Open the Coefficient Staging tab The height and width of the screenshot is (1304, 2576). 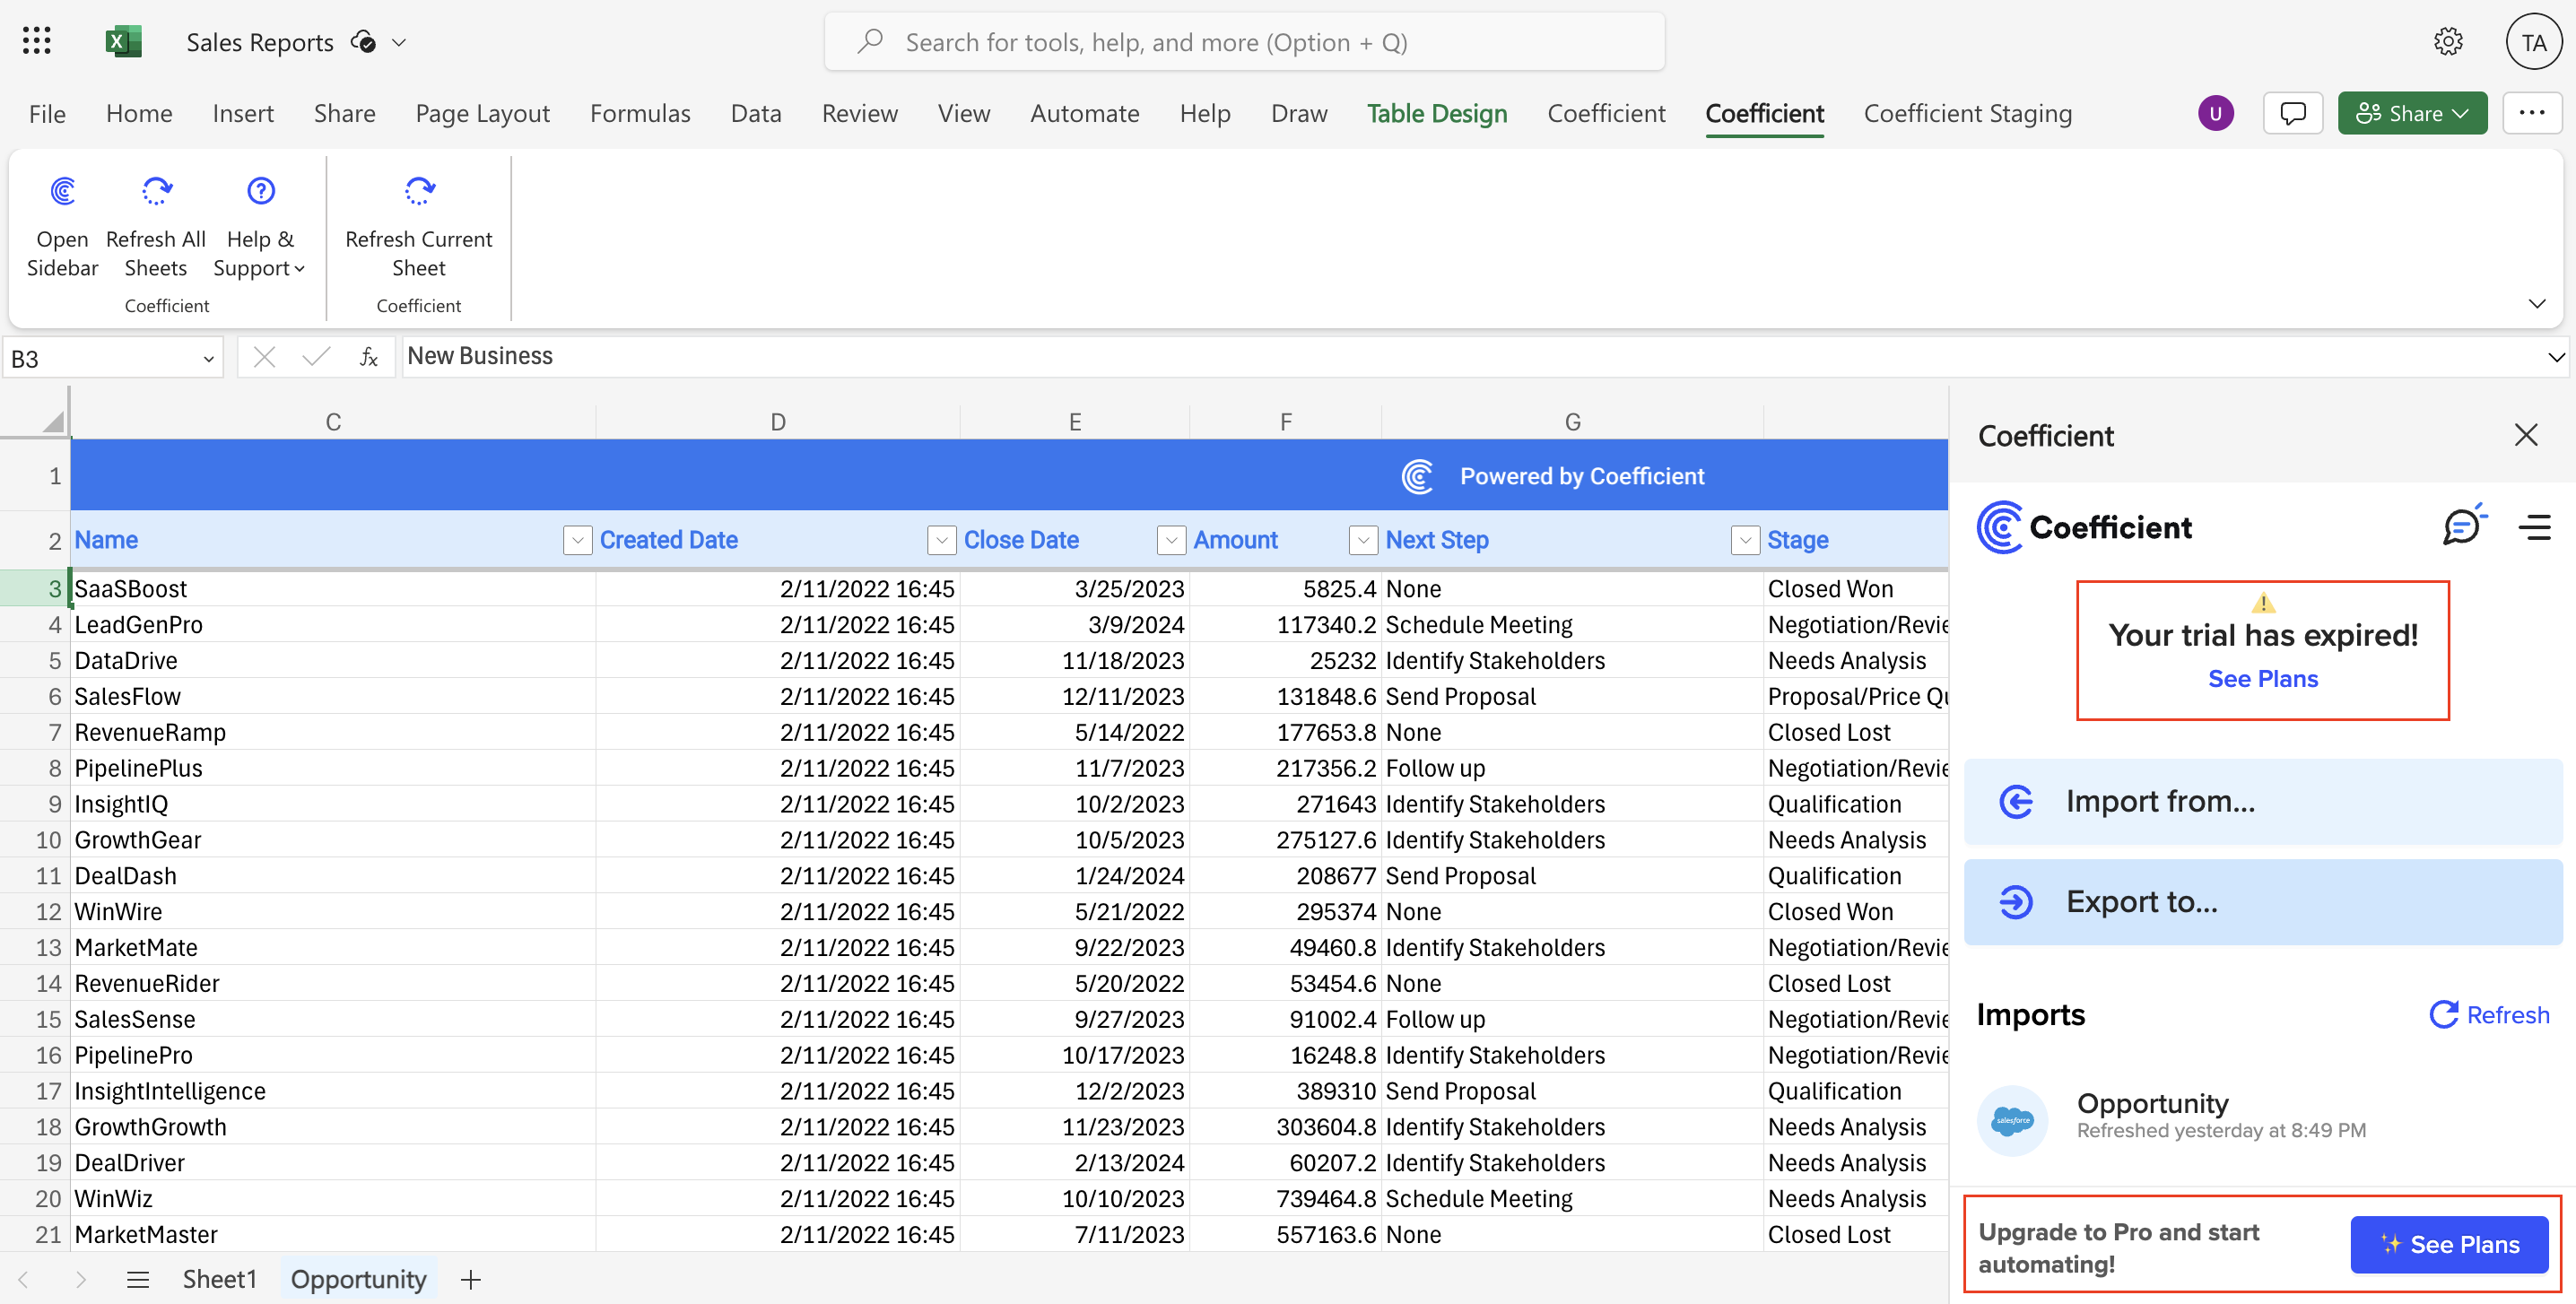point(1967,113)
